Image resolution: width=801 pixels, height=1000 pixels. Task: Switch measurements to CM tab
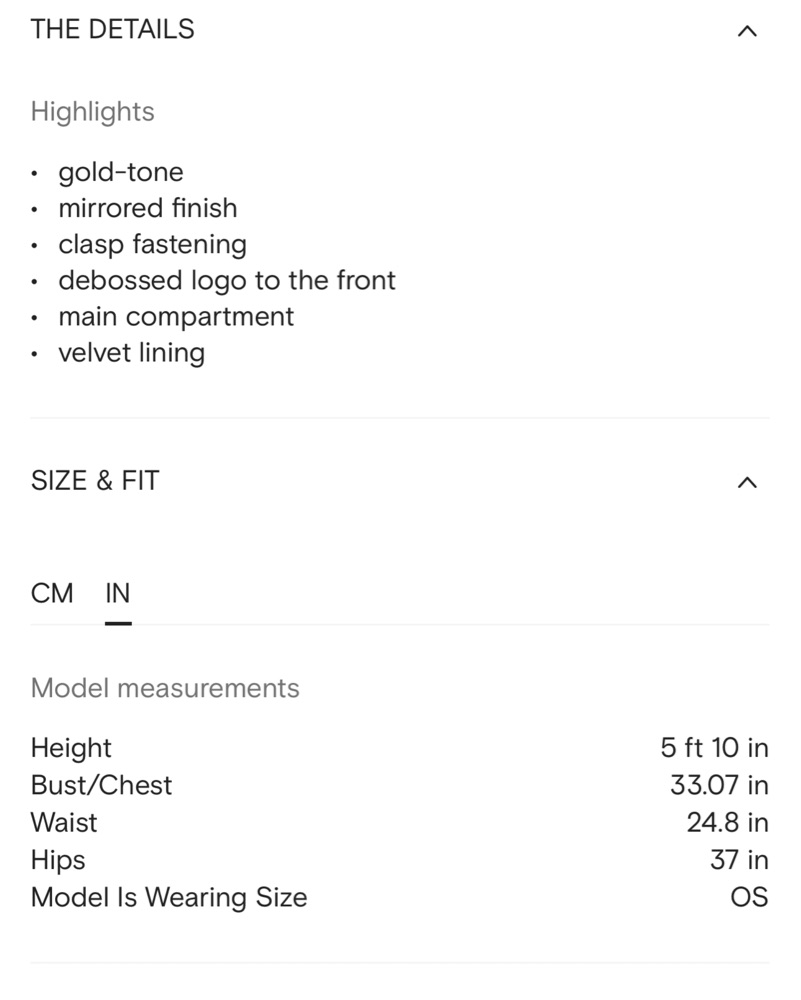pos(52,593)
